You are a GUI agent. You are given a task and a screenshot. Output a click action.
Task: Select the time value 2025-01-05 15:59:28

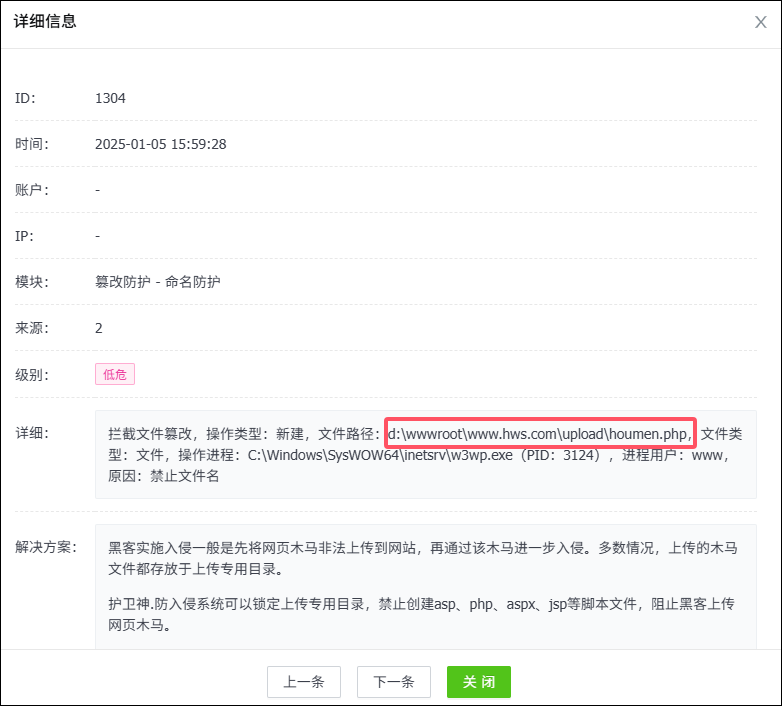161,144
